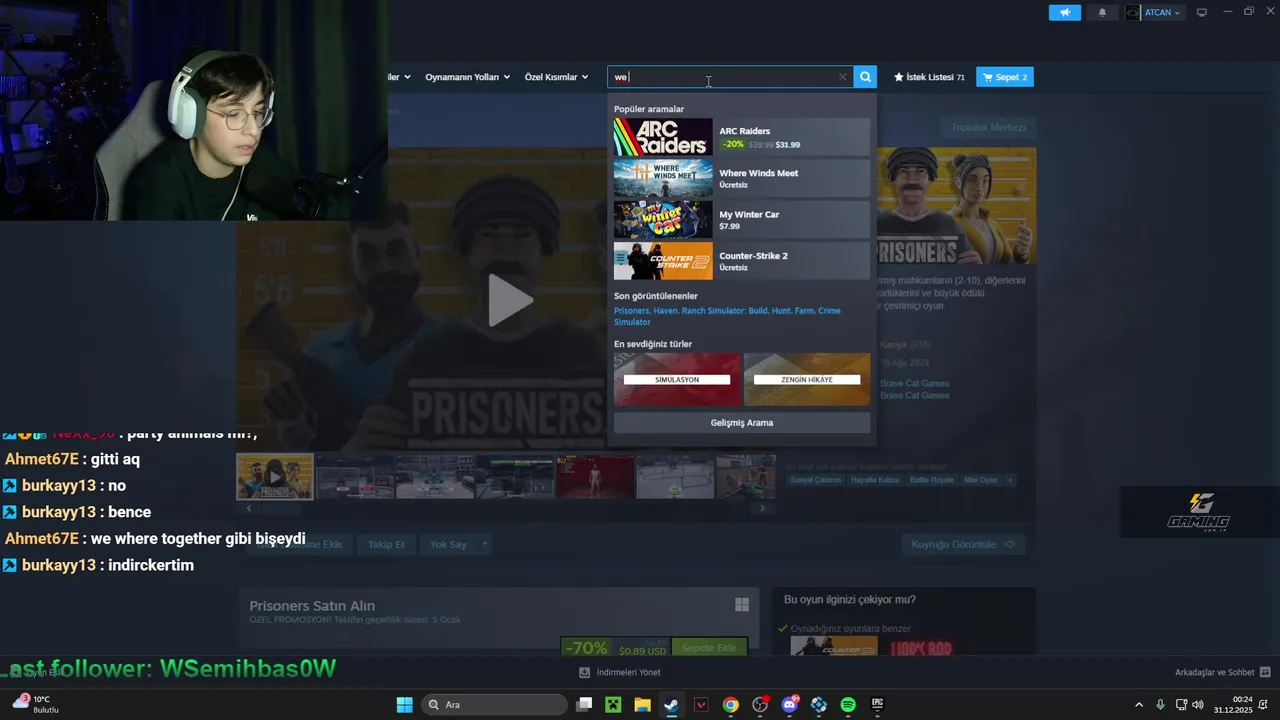Open File Explorer from the taskbar
Image resolution: width=1280 pixels, height=720 pixels.
[642, 705]
